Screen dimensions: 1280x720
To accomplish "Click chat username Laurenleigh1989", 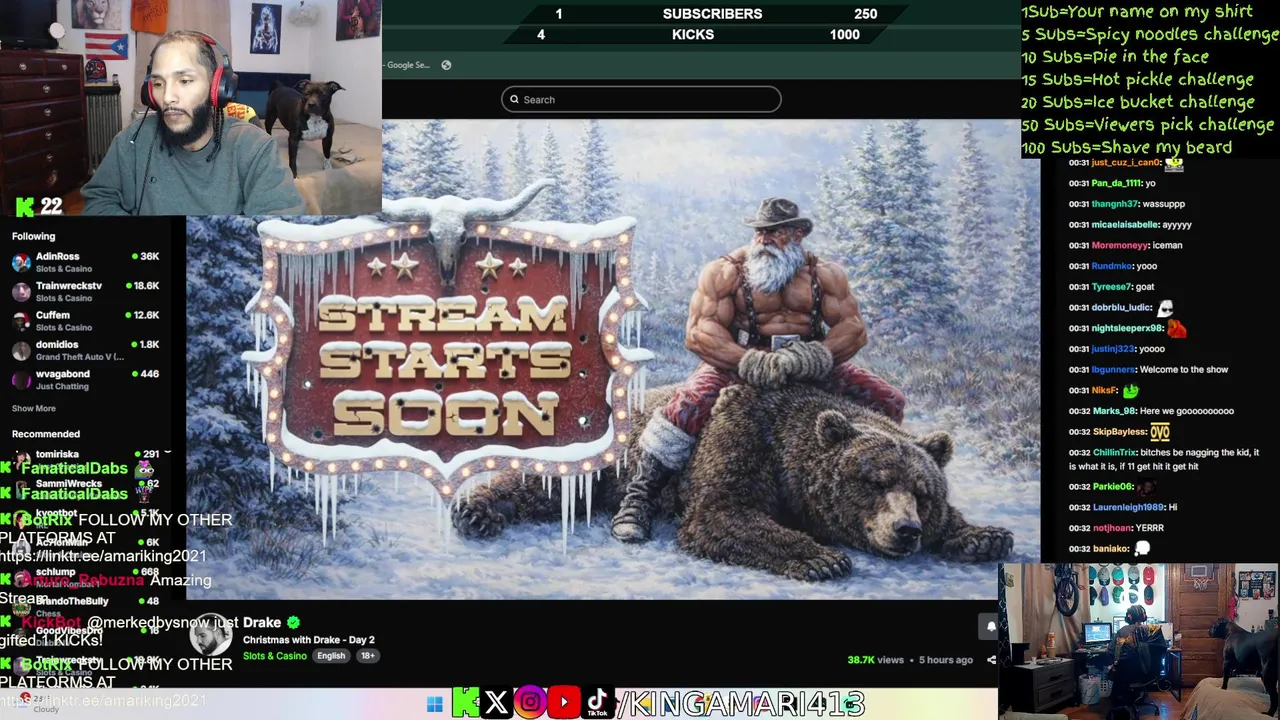I will tap(1128, 507).
